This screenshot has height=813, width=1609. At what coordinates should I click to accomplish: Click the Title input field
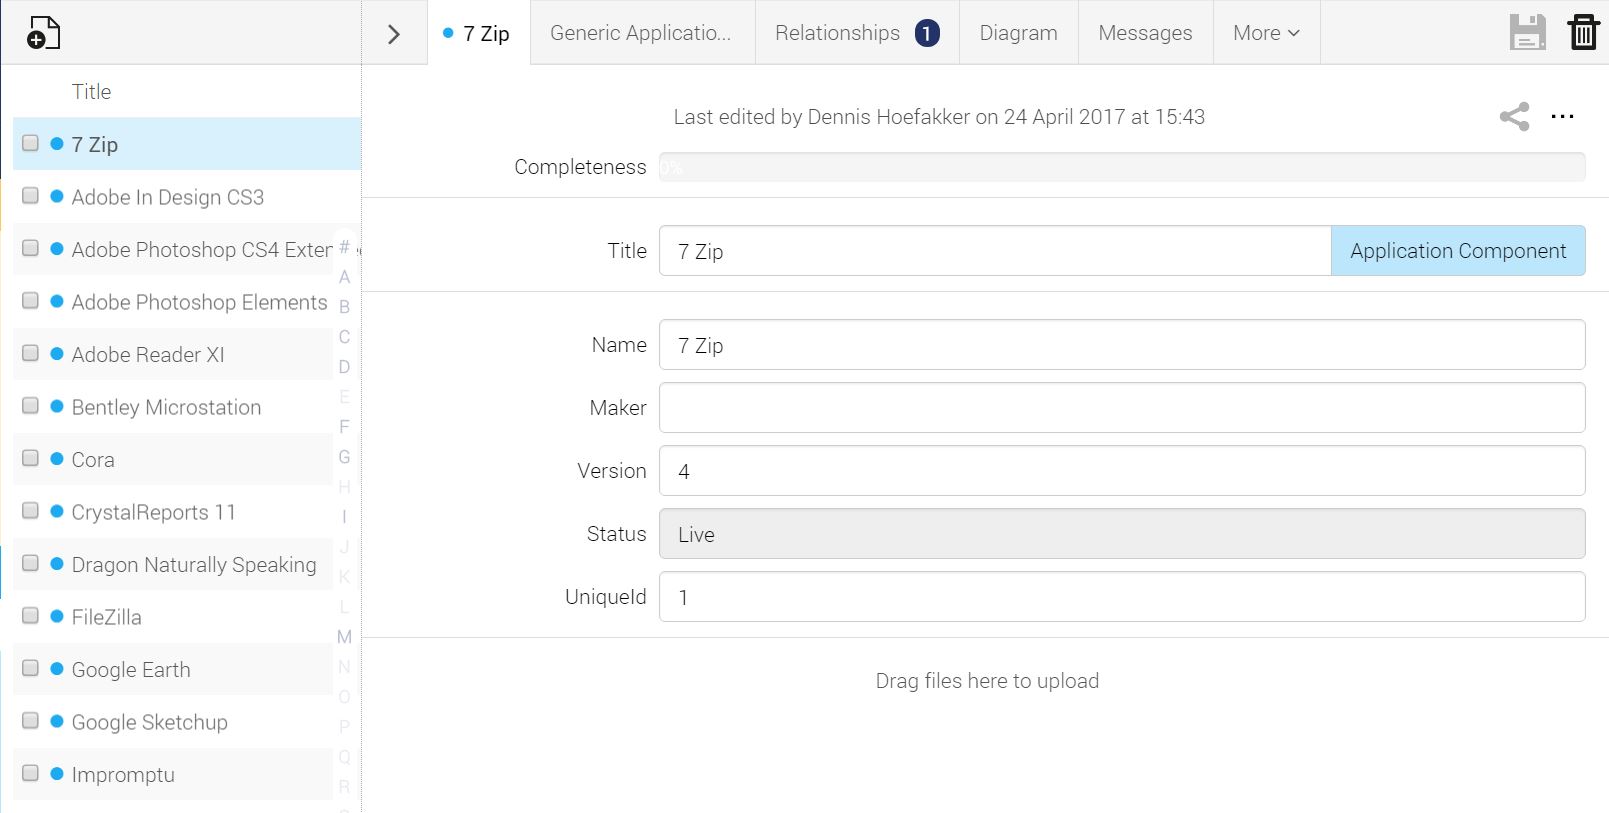[x=995, y=251]
